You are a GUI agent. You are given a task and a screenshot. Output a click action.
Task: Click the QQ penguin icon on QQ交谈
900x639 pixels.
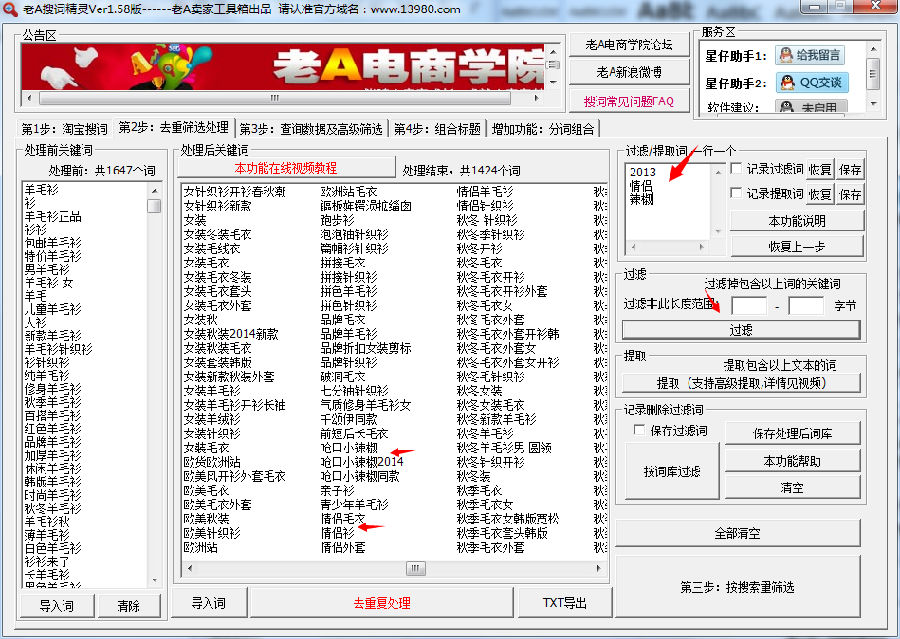(x=788, y=82)
